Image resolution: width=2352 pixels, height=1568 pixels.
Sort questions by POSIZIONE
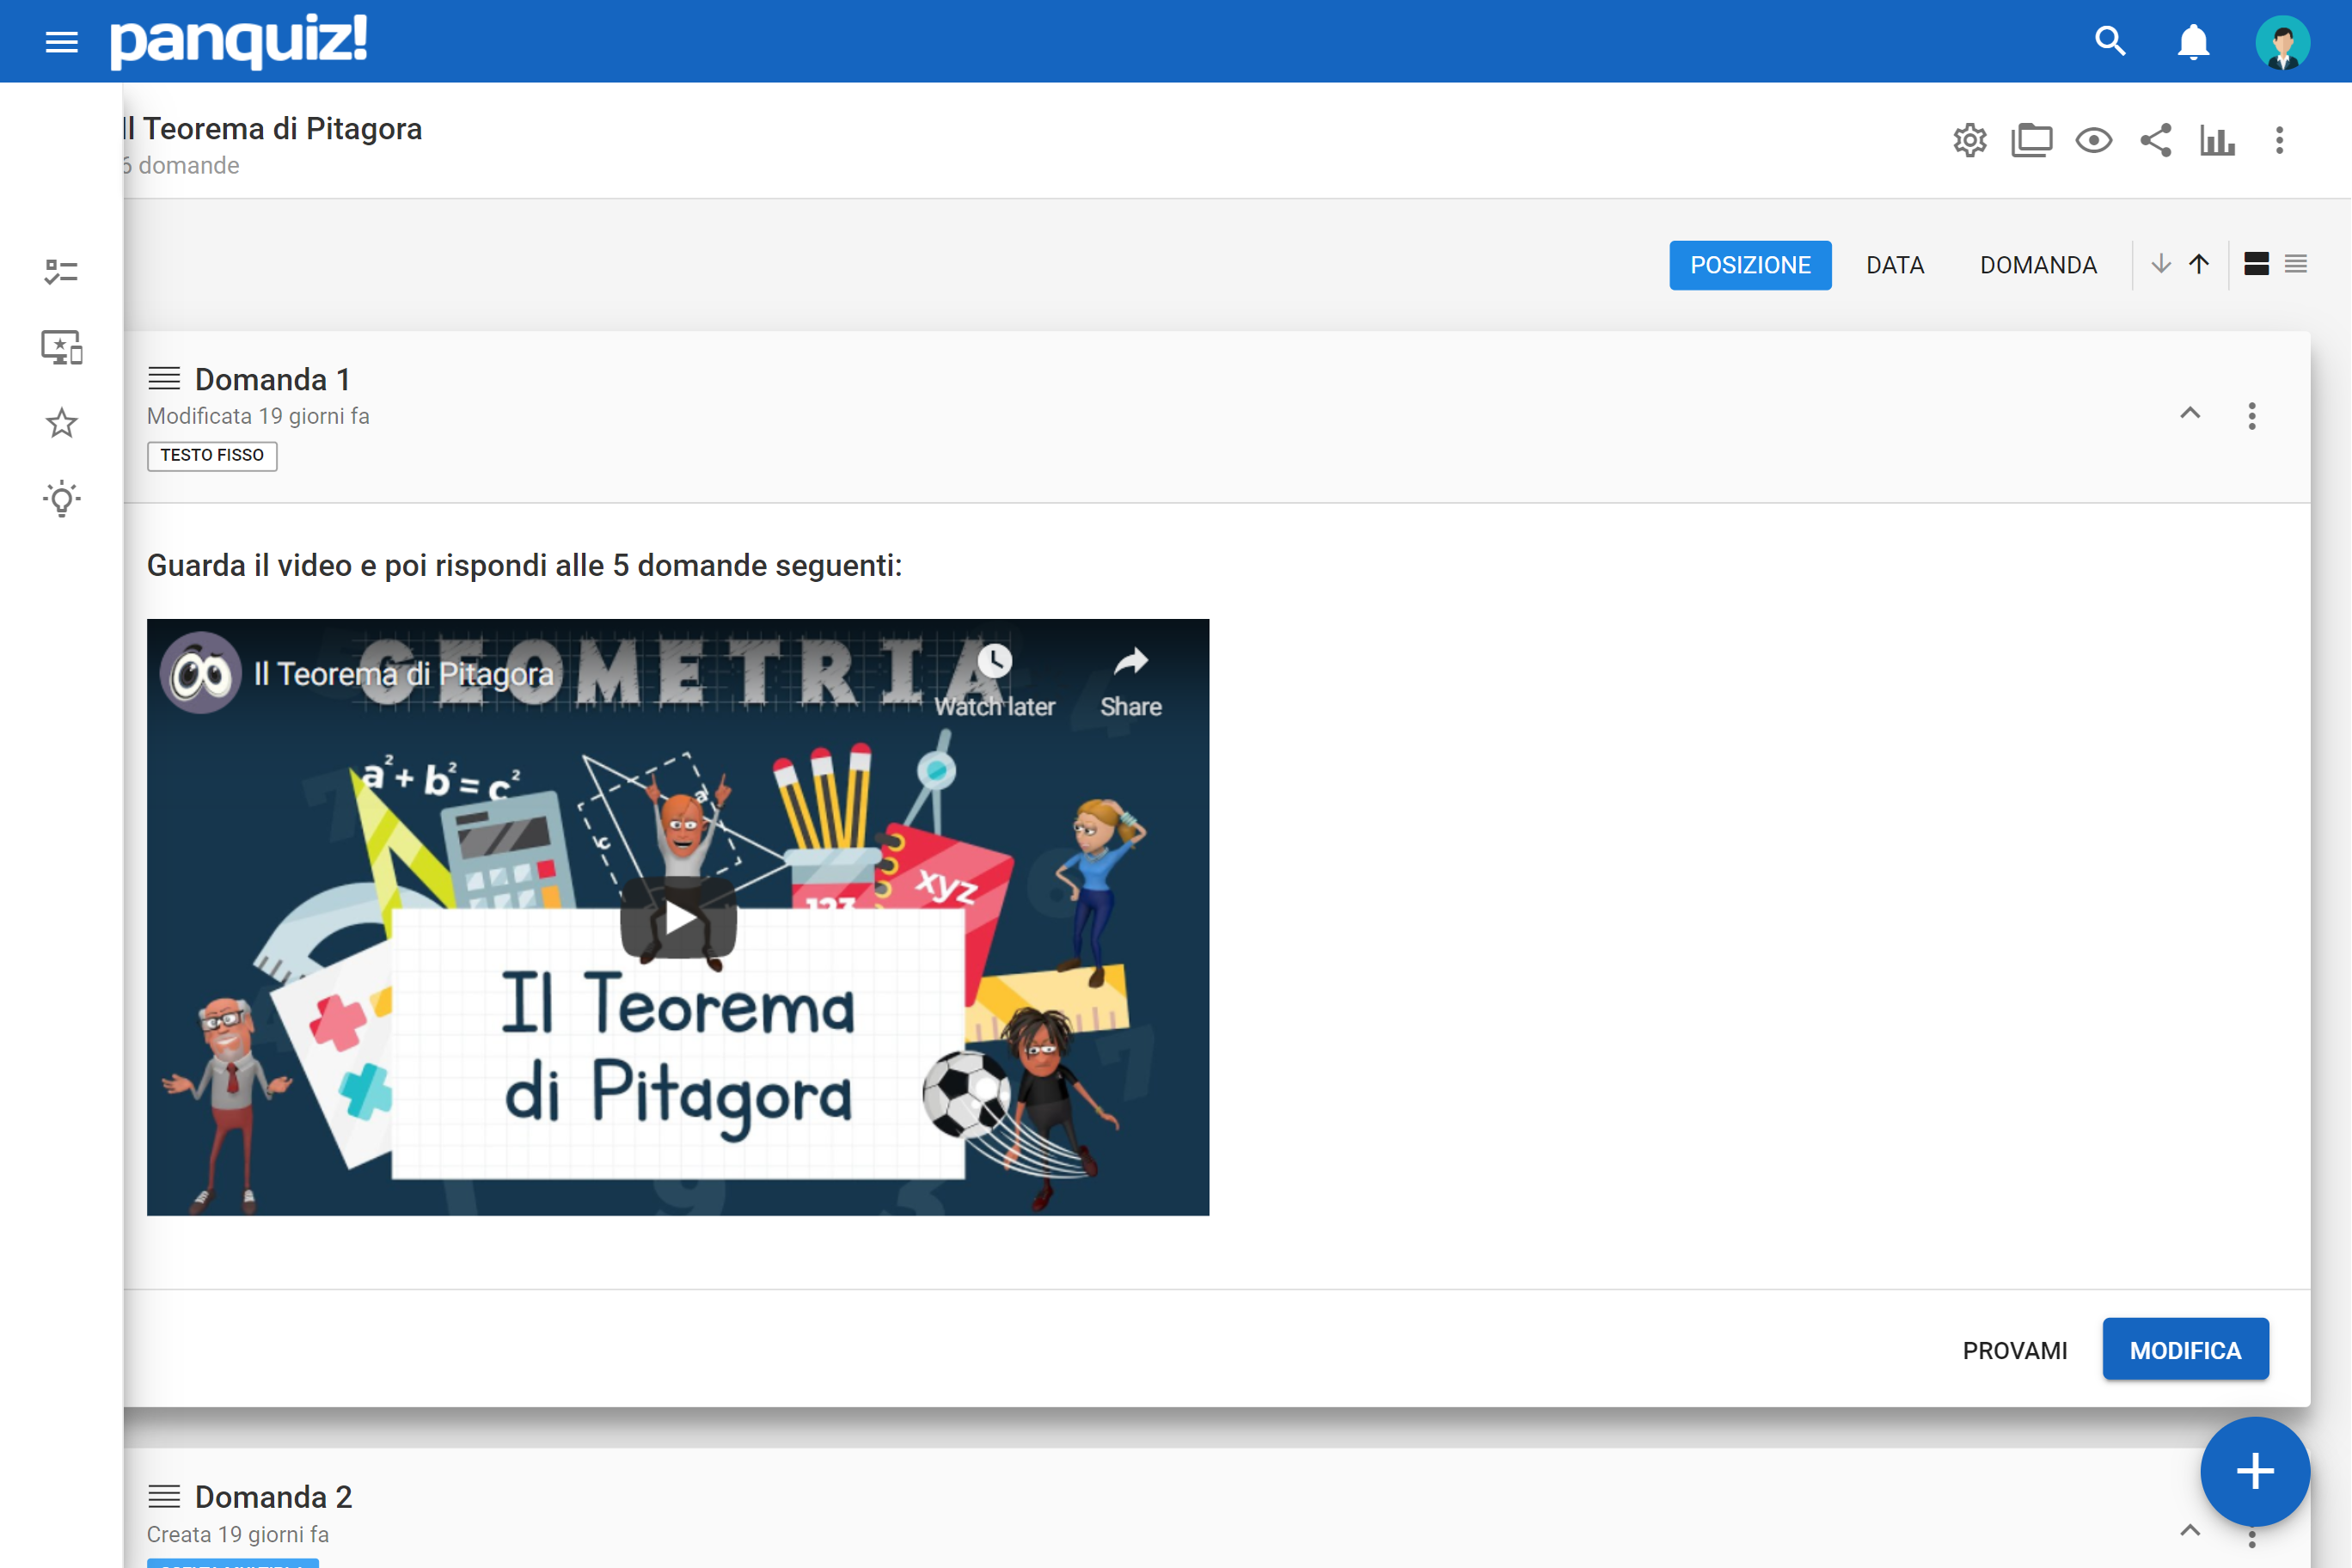point(1750,265)
